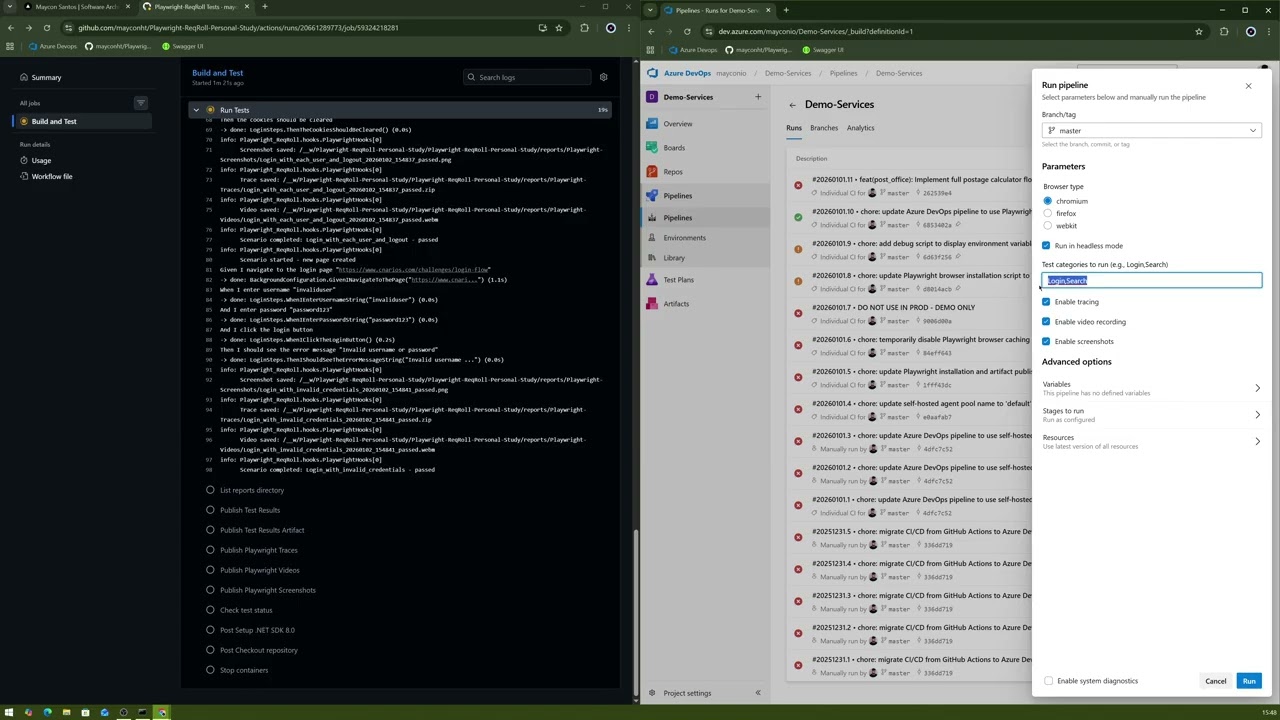Enable system diagnostics checkbox
Viewport: 1280px width, 720px height.
click(1048, 681)
